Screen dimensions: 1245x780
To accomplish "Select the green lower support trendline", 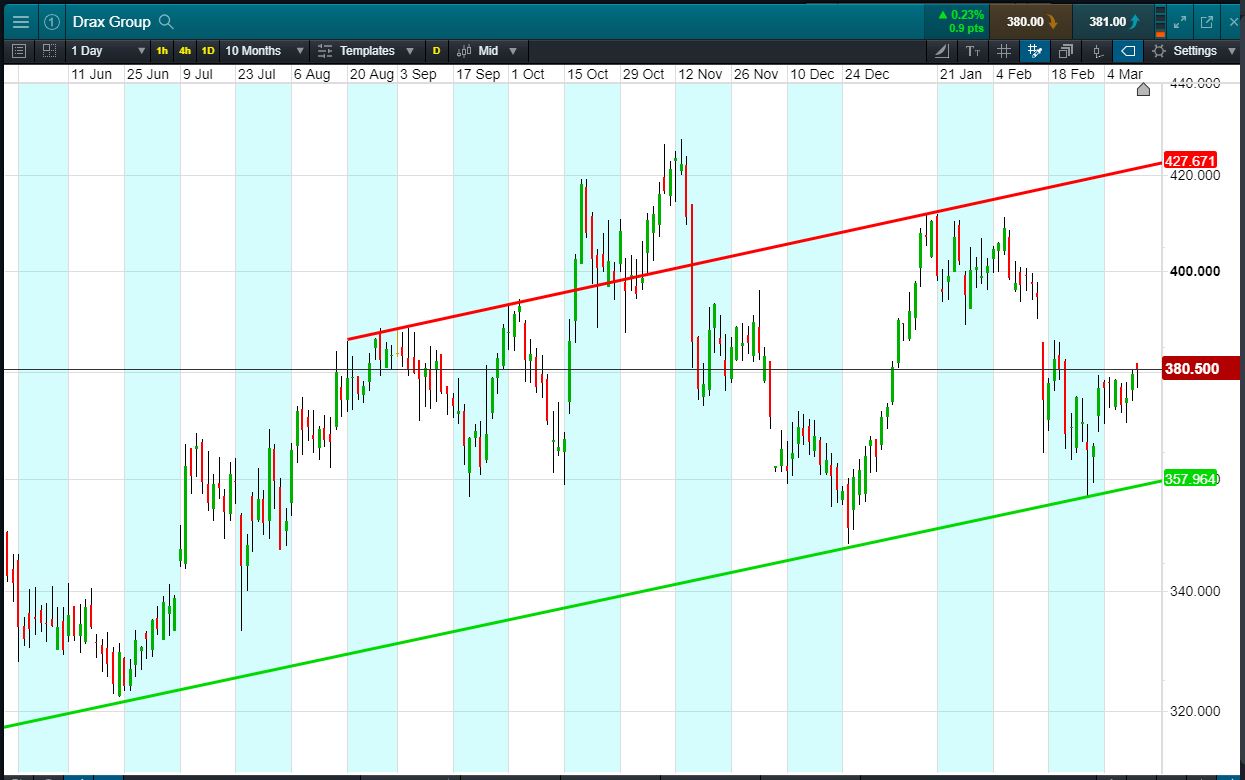I will click(x=582, y=603).
